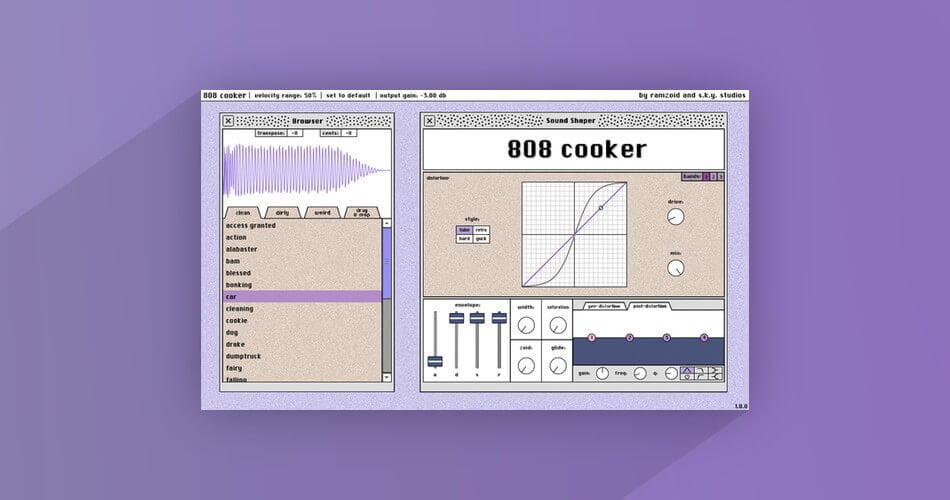Click the EQ freq knob

click(x=642, y=374)
